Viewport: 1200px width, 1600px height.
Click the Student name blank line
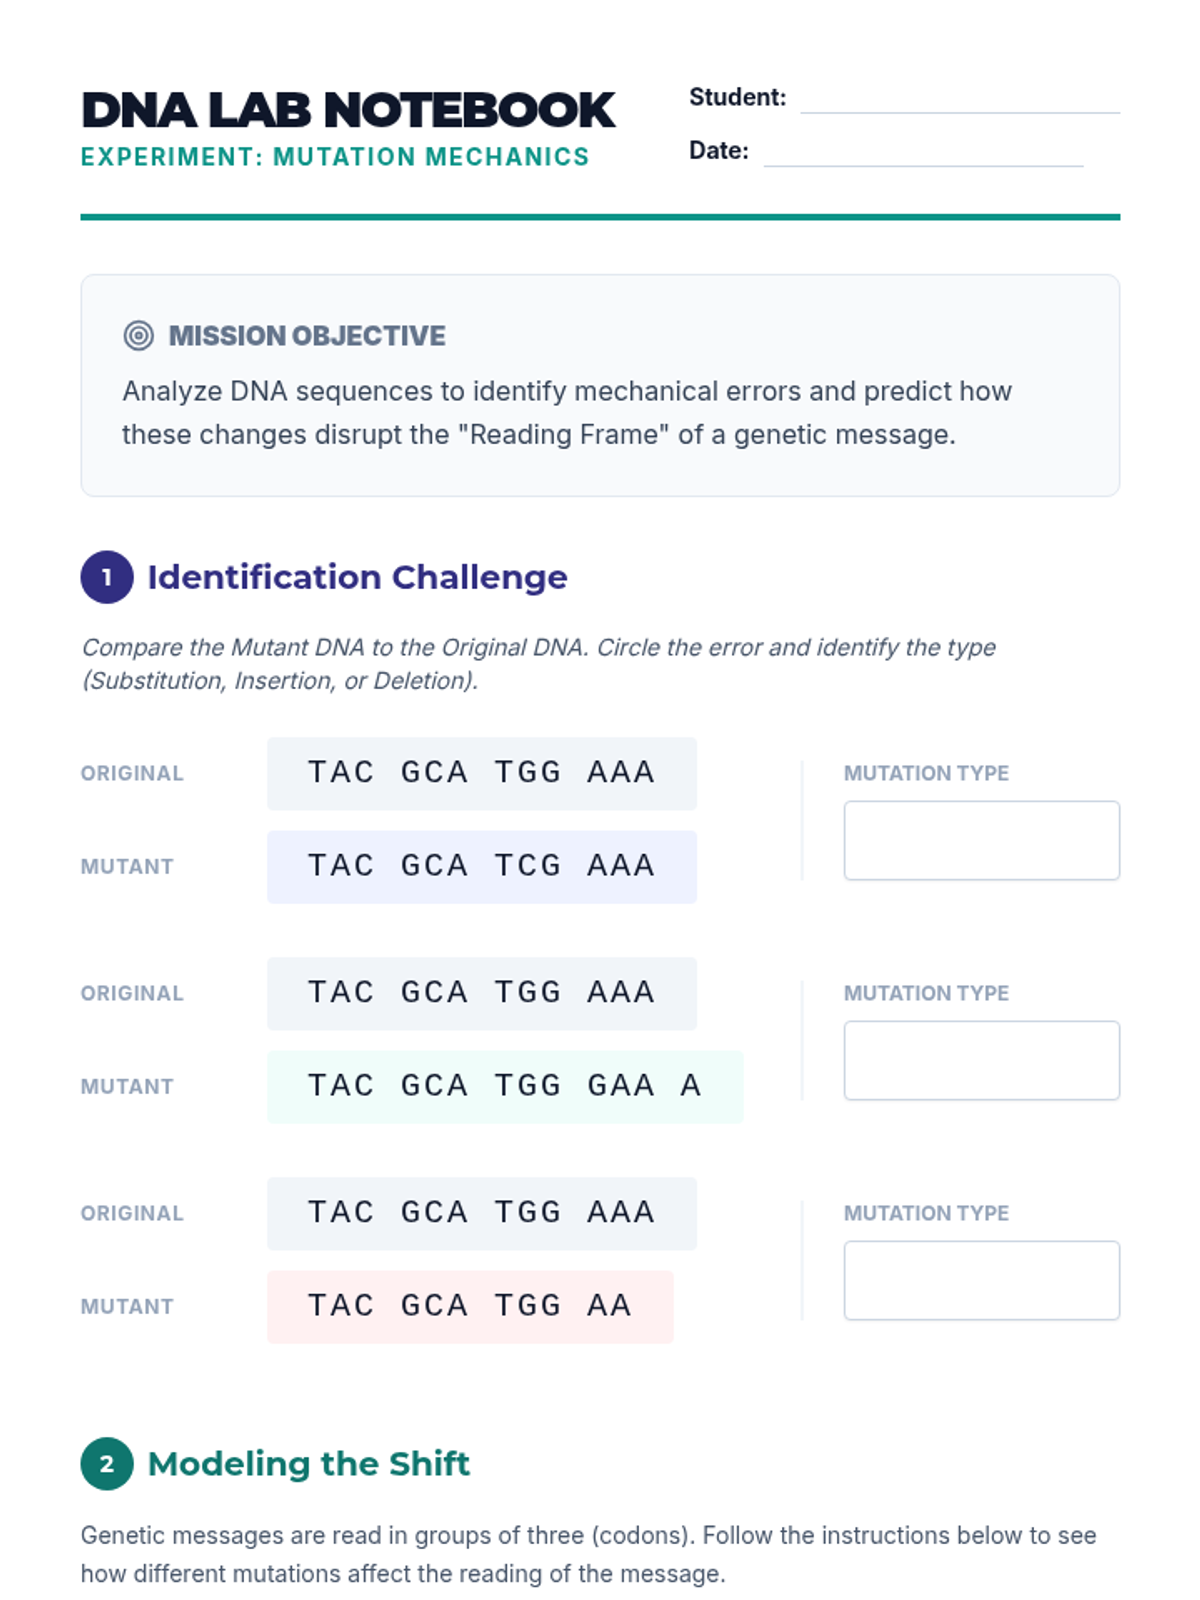point(959,100)
